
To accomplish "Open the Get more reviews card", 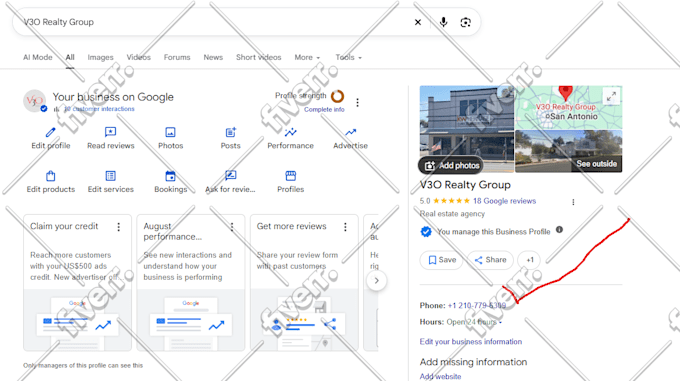I will tap(304, 282).
